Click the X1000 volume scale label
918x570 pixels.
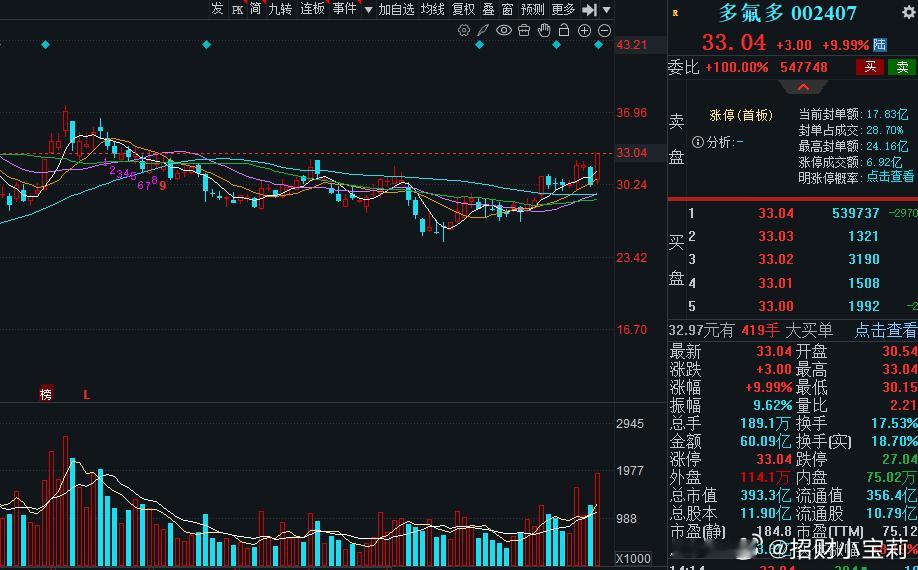[633, 558]
